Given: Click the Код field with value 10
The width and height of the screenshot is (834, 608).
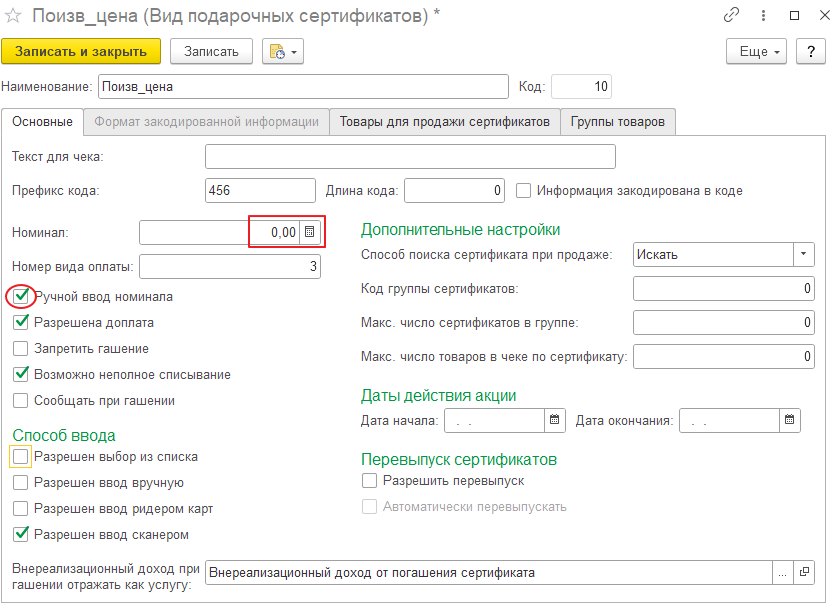Looking at the screenshot, I should point(581,87).
